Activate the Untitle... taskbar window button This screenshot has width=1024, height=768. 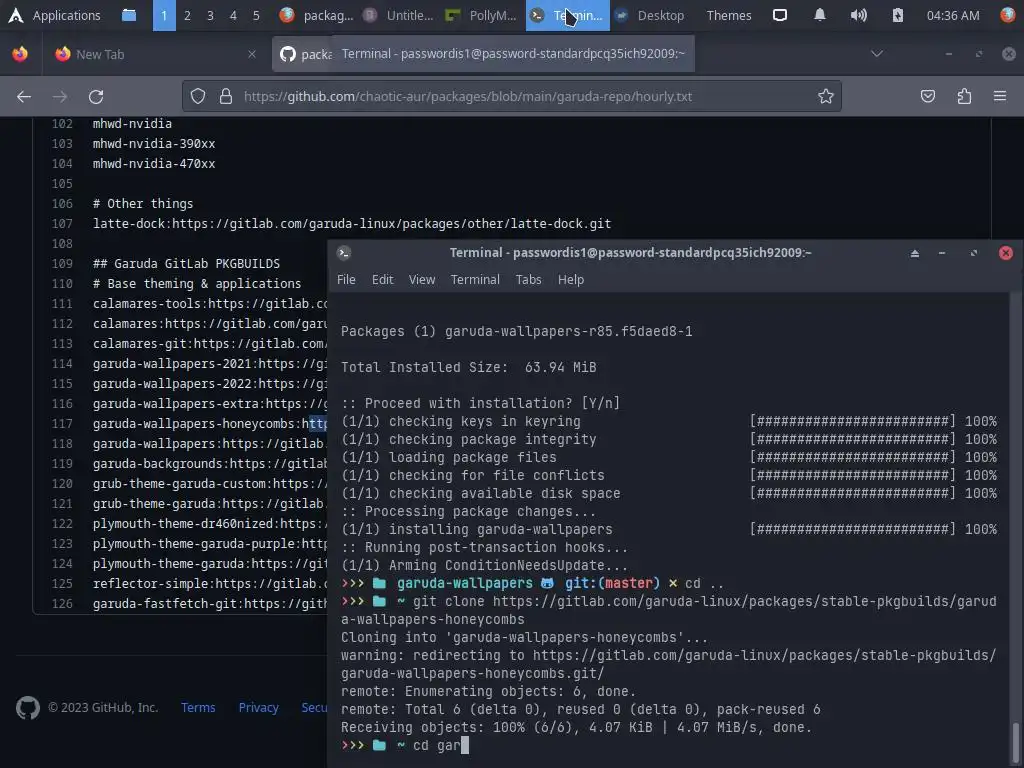[399, 15]
